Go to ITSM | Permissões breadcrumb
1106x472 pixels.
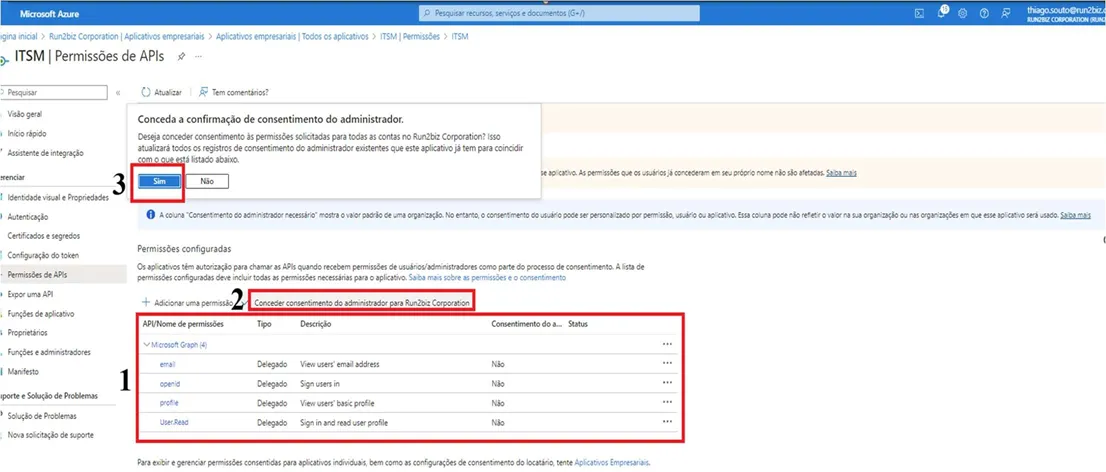click(x=410, y=36)
